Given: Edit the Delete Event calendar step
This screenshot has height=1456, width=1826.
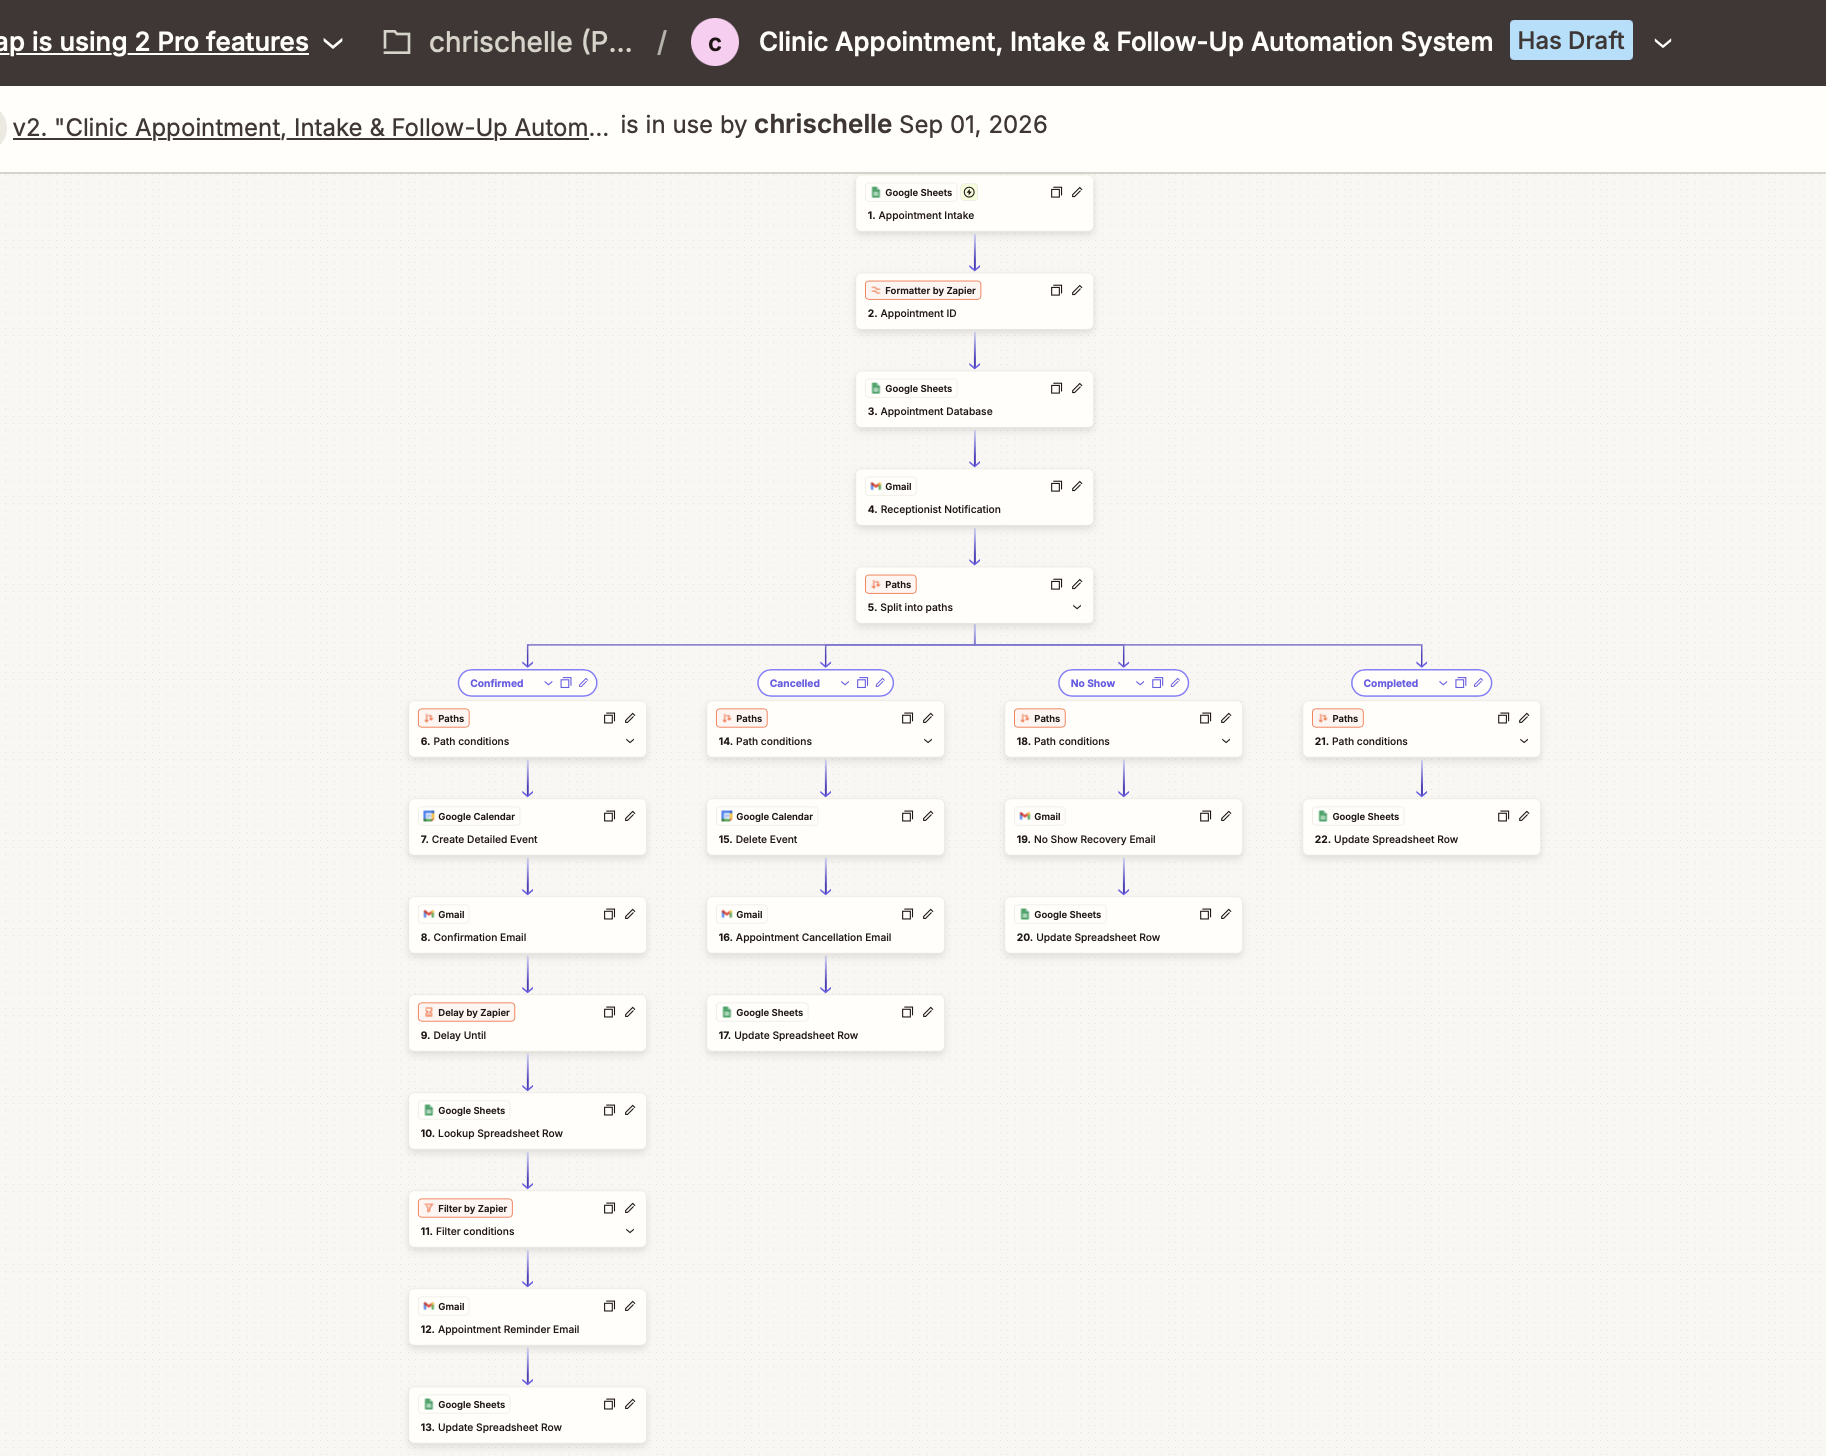Looking at the screenshot, I should pyautogui.click(x=928, y=816).
